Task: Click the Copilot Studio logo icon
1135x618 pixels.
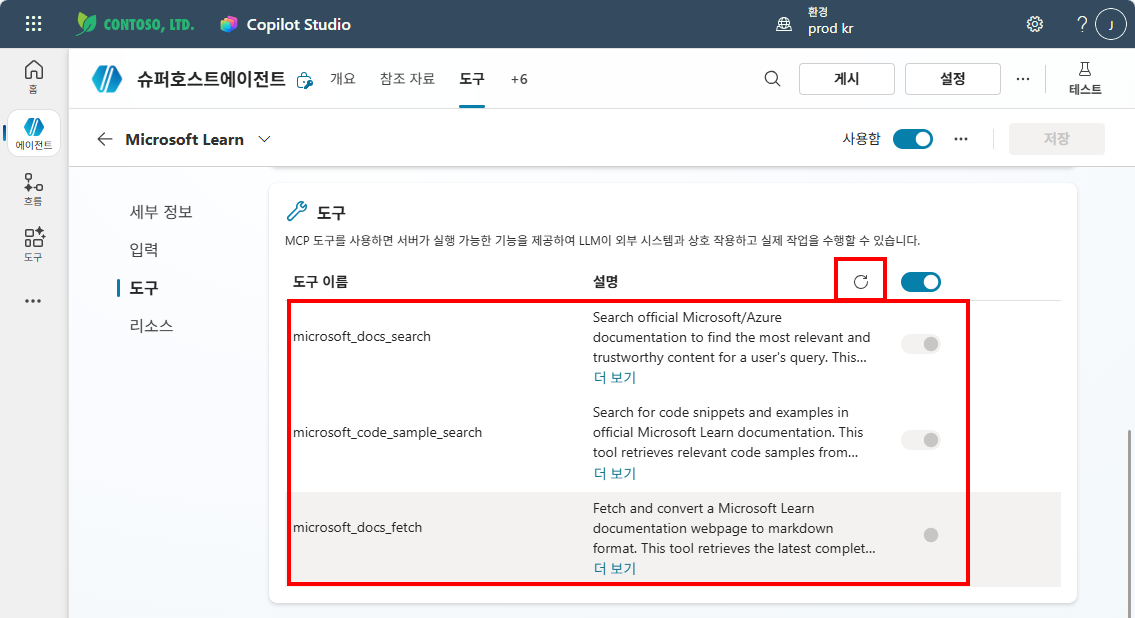Action: click(x=229, y=25)
